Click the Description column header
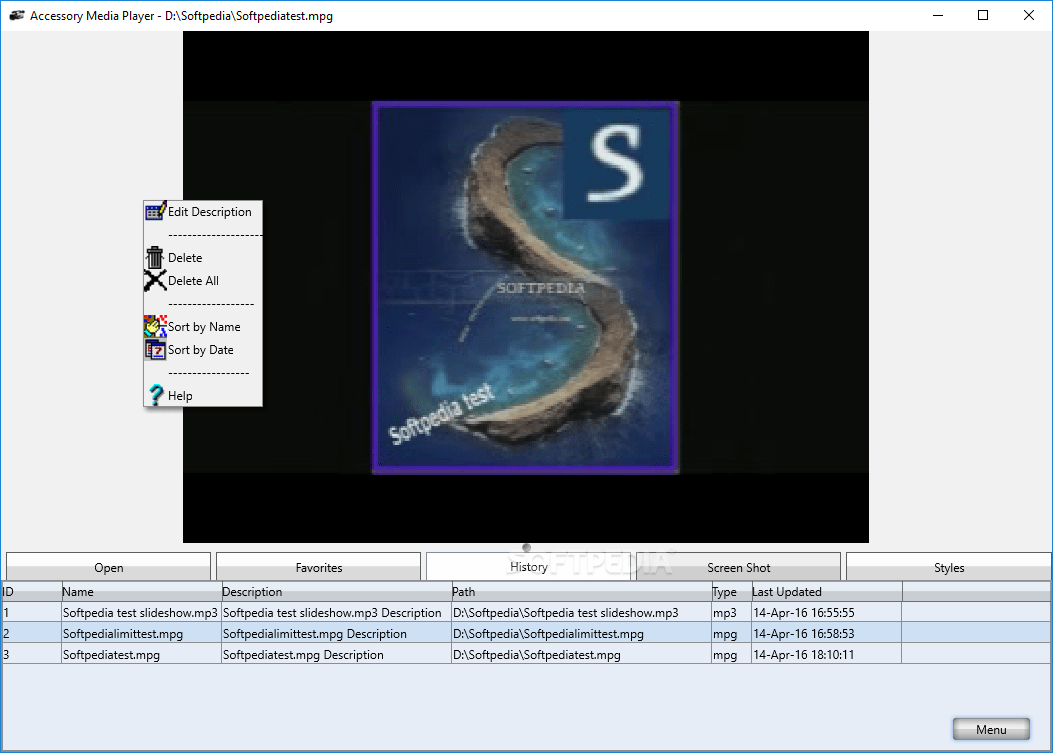This screenshot has height=753, width=1053. (x=336, y=592)
